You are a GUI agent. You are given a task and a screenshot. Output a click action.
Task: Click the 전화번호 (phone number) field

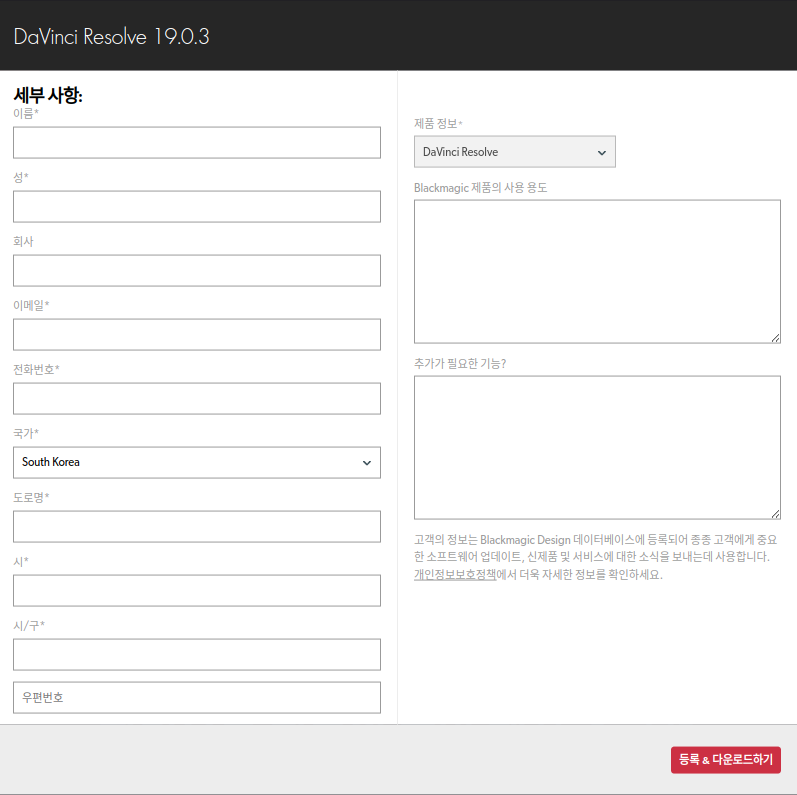197,399
